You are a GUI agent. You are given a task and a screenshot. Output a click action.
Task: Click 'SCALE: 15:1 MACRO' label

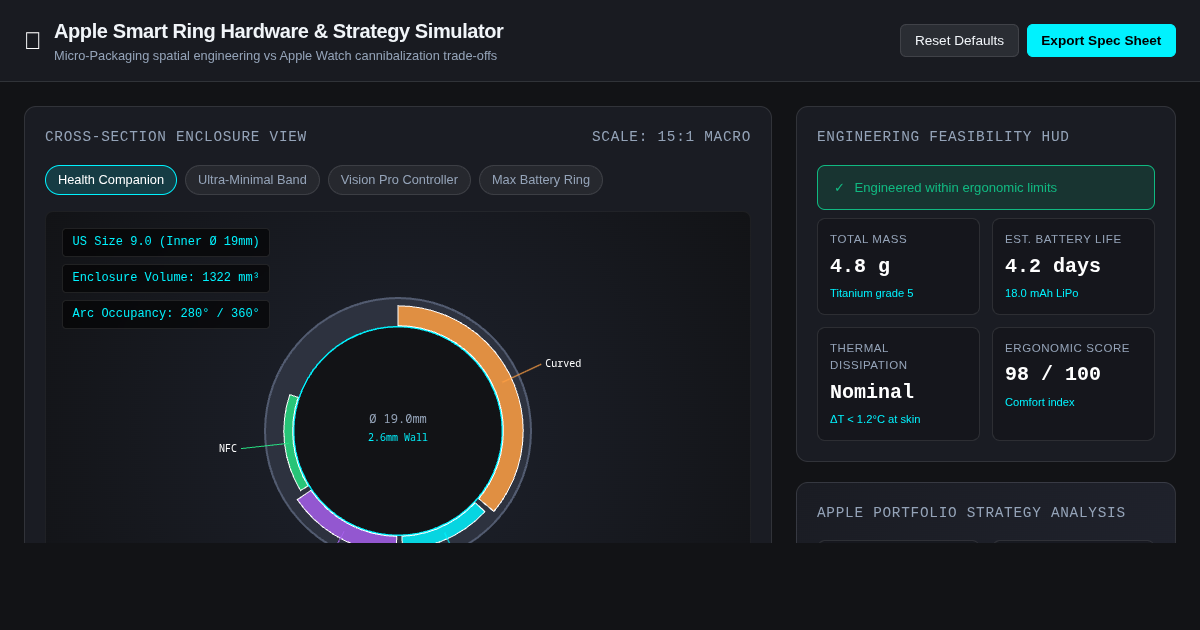coord(671,137)
